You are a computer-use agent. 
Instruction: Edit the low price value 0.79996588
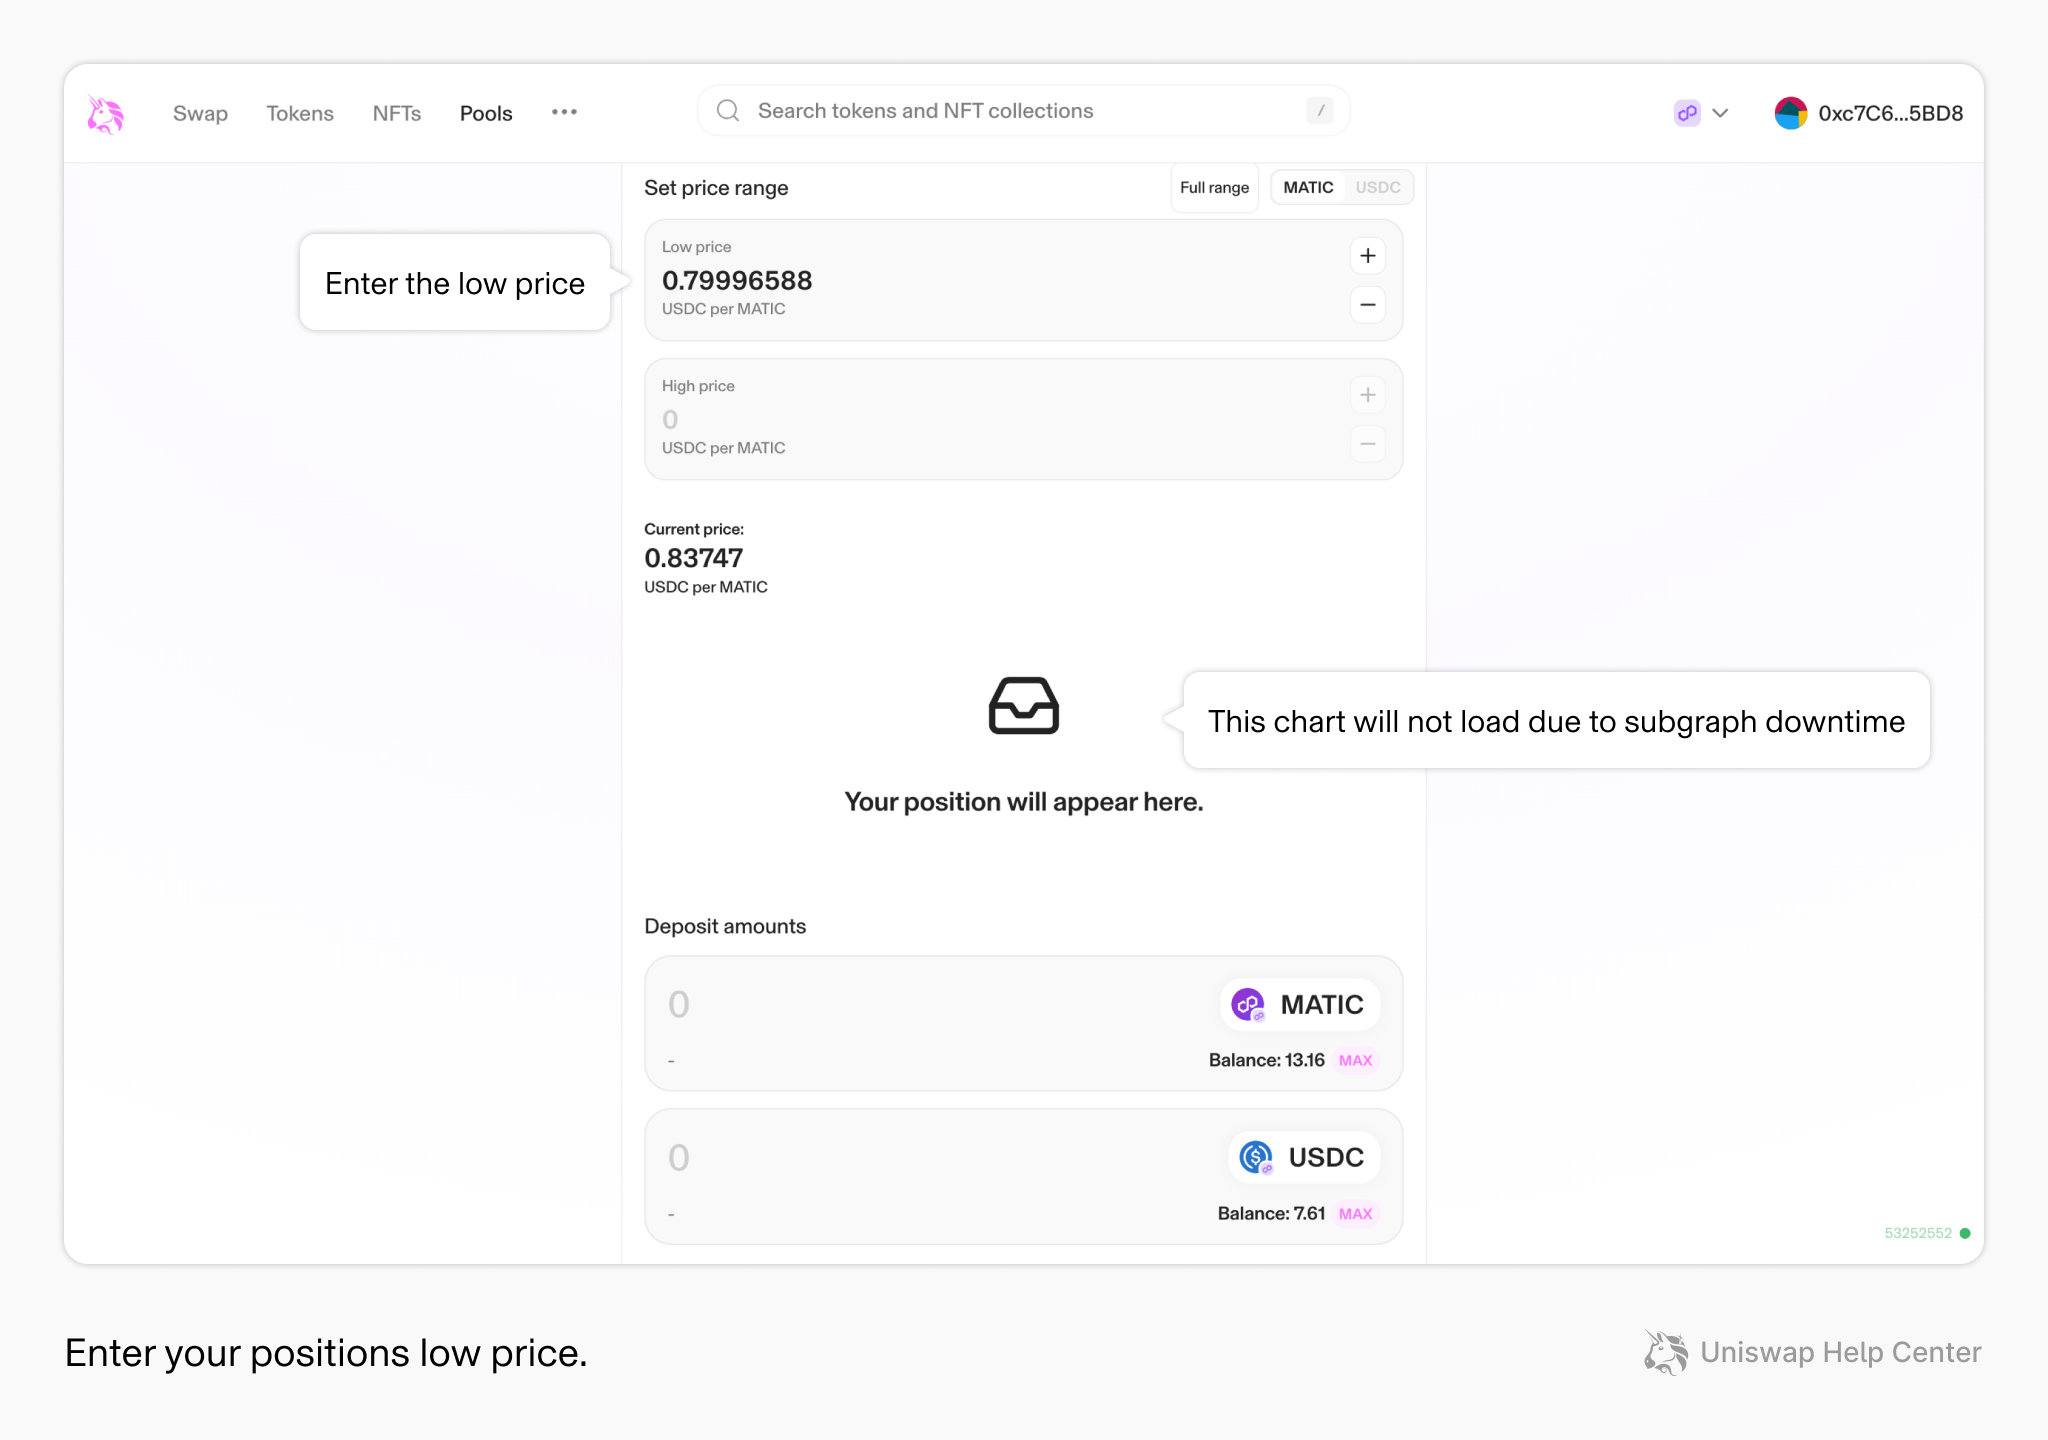[x=737, y=281]
